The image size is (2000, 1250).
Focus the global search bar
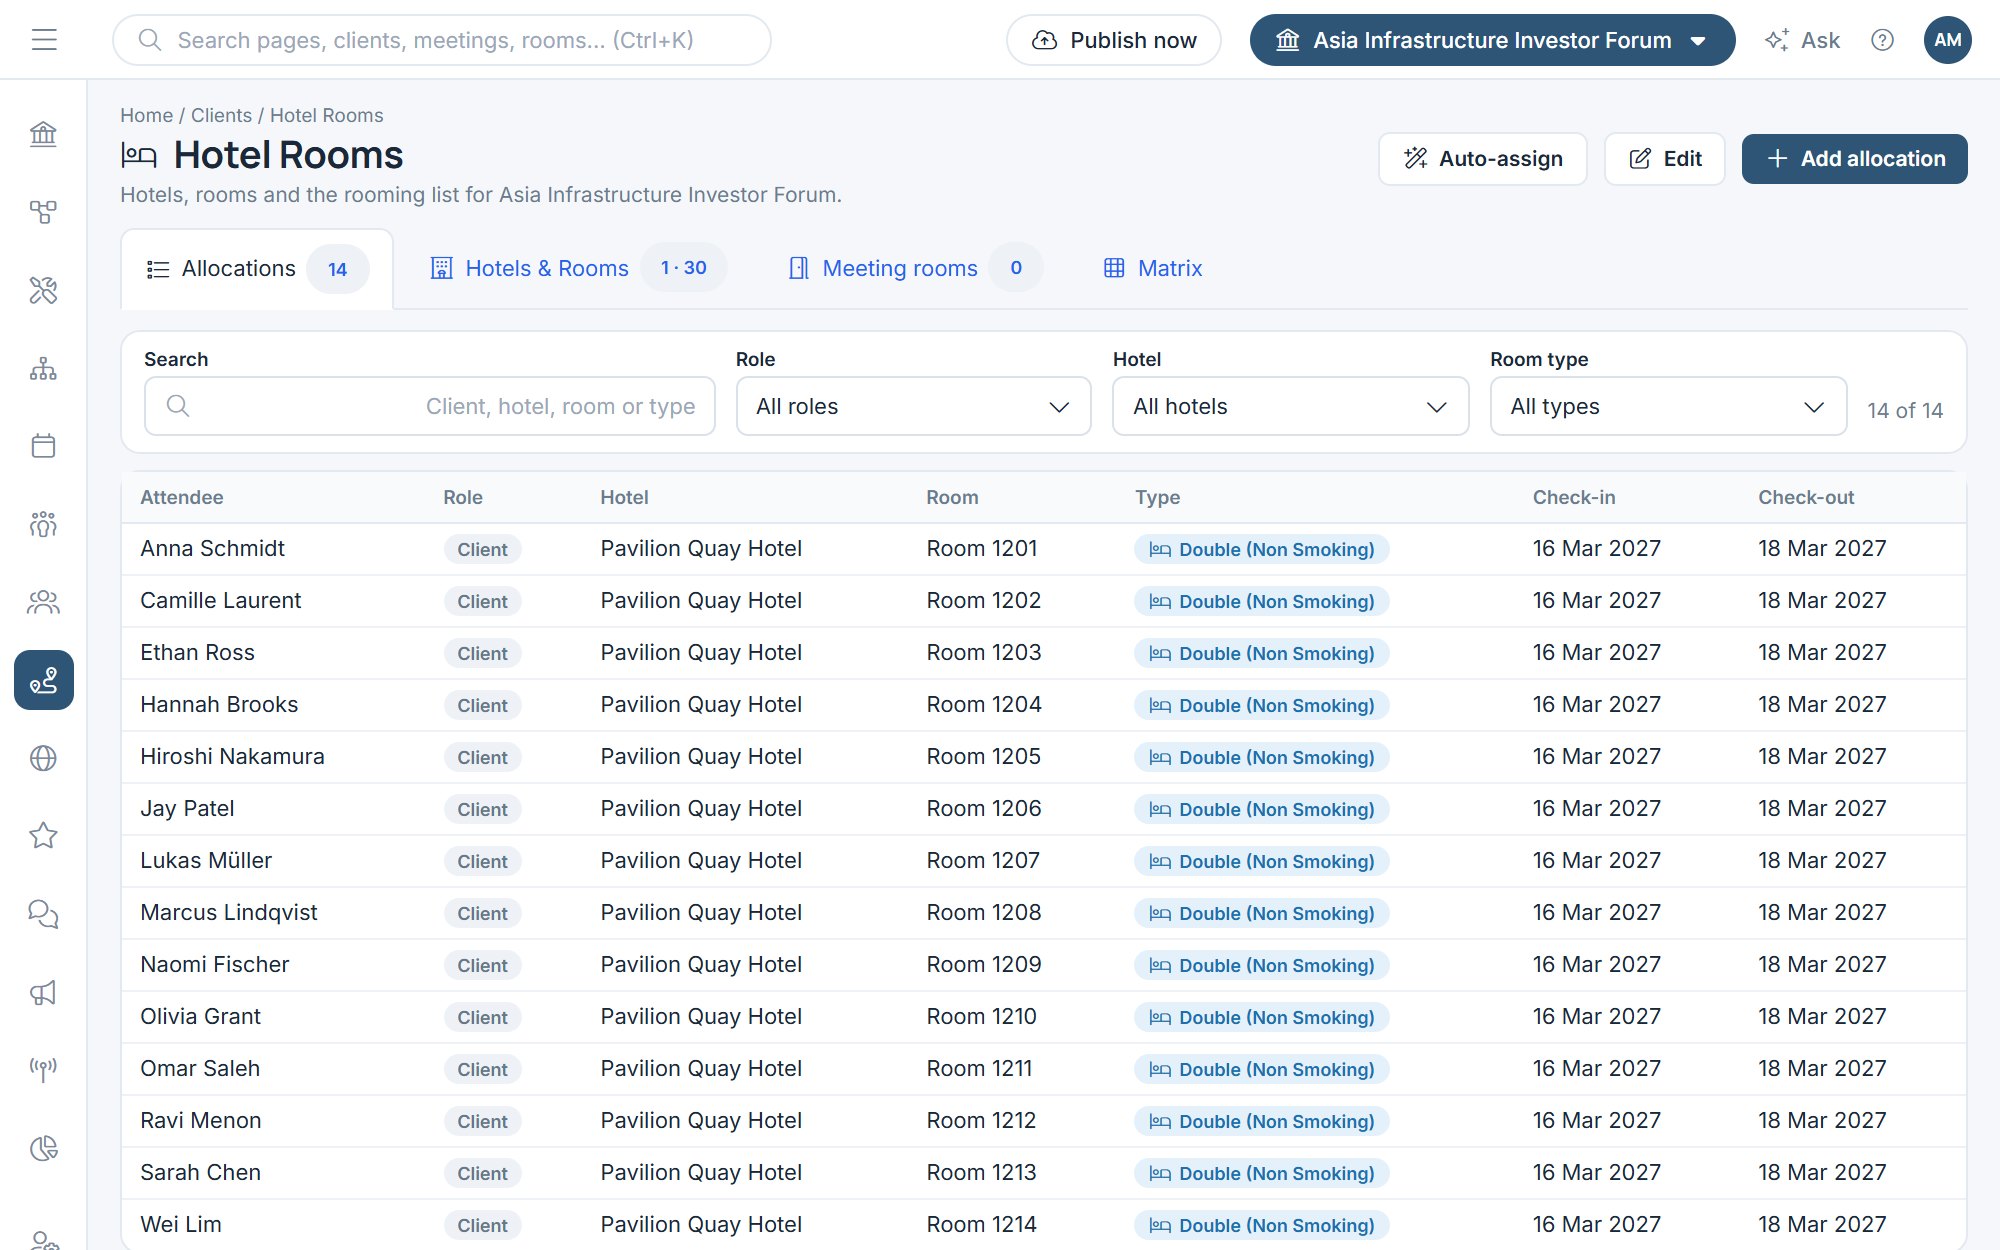pos(442,40)
